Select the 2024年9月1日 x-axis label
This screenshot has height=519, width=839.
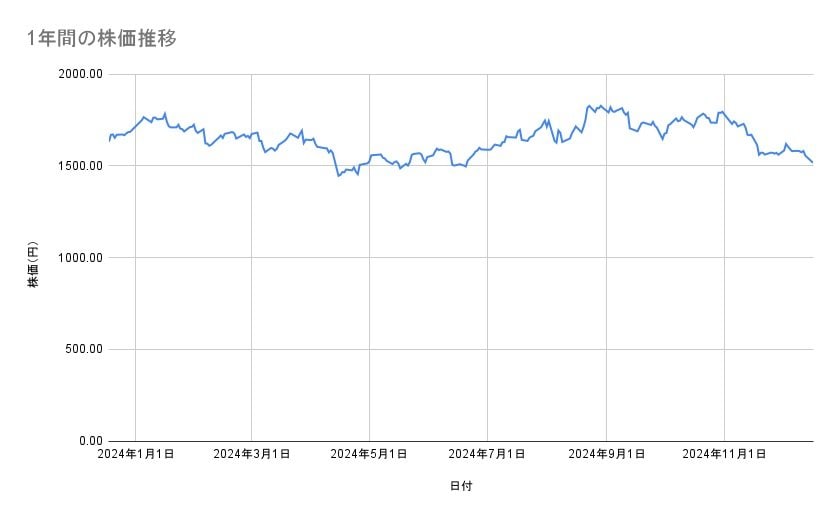click(606, 454)
